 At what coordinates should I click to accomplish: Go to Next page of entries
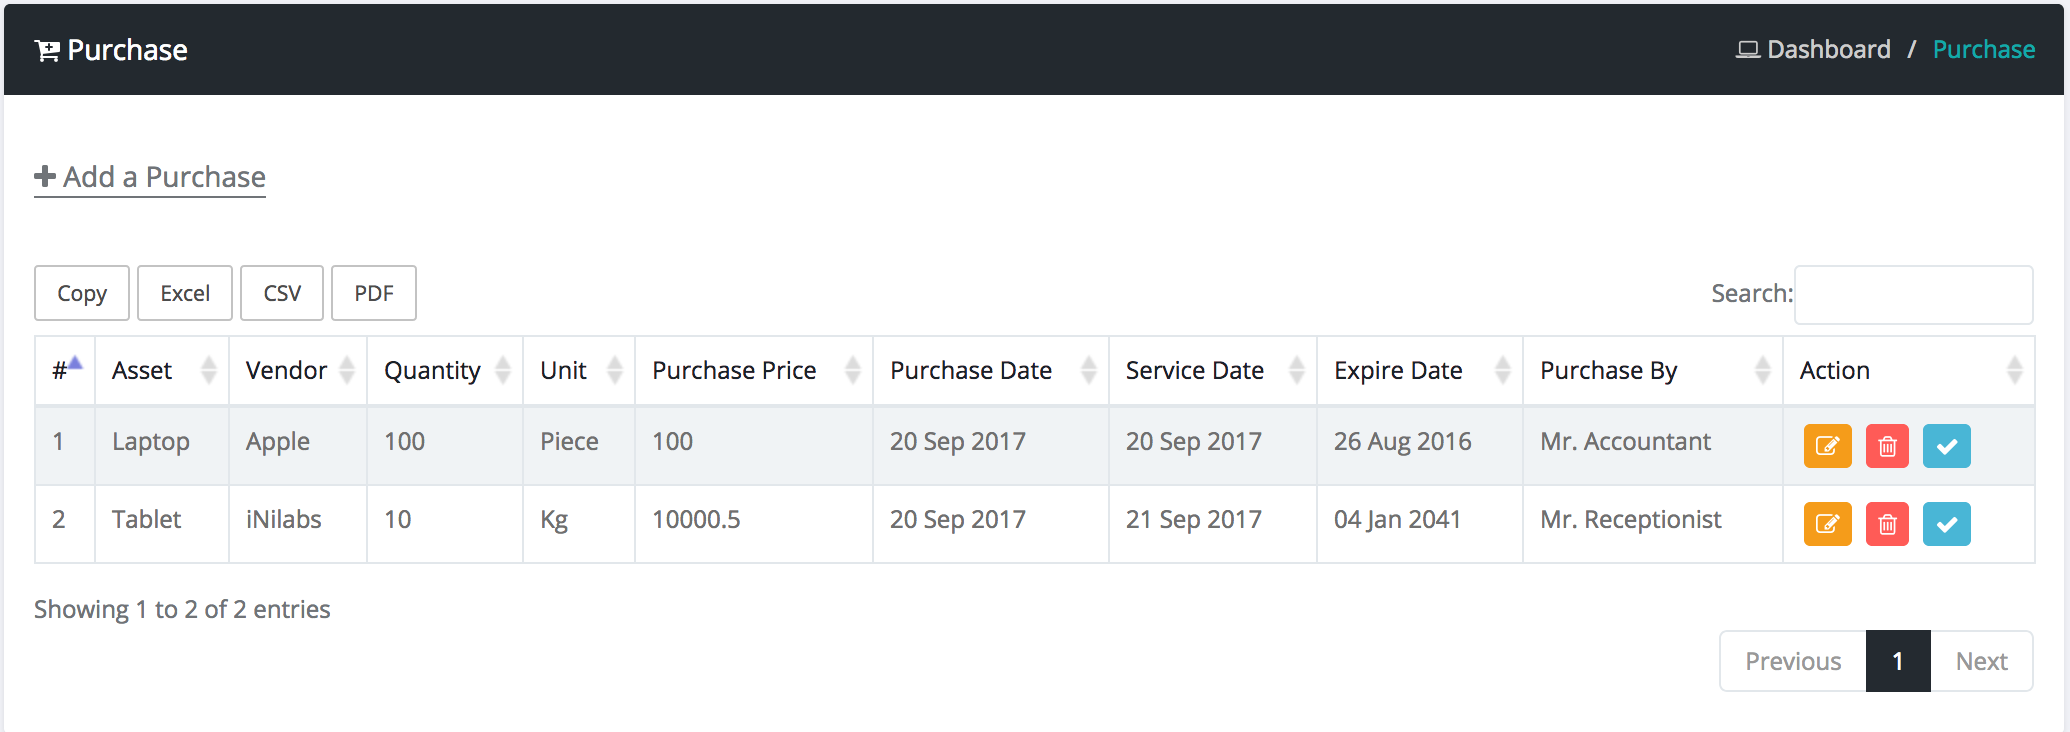[1981, 661]
